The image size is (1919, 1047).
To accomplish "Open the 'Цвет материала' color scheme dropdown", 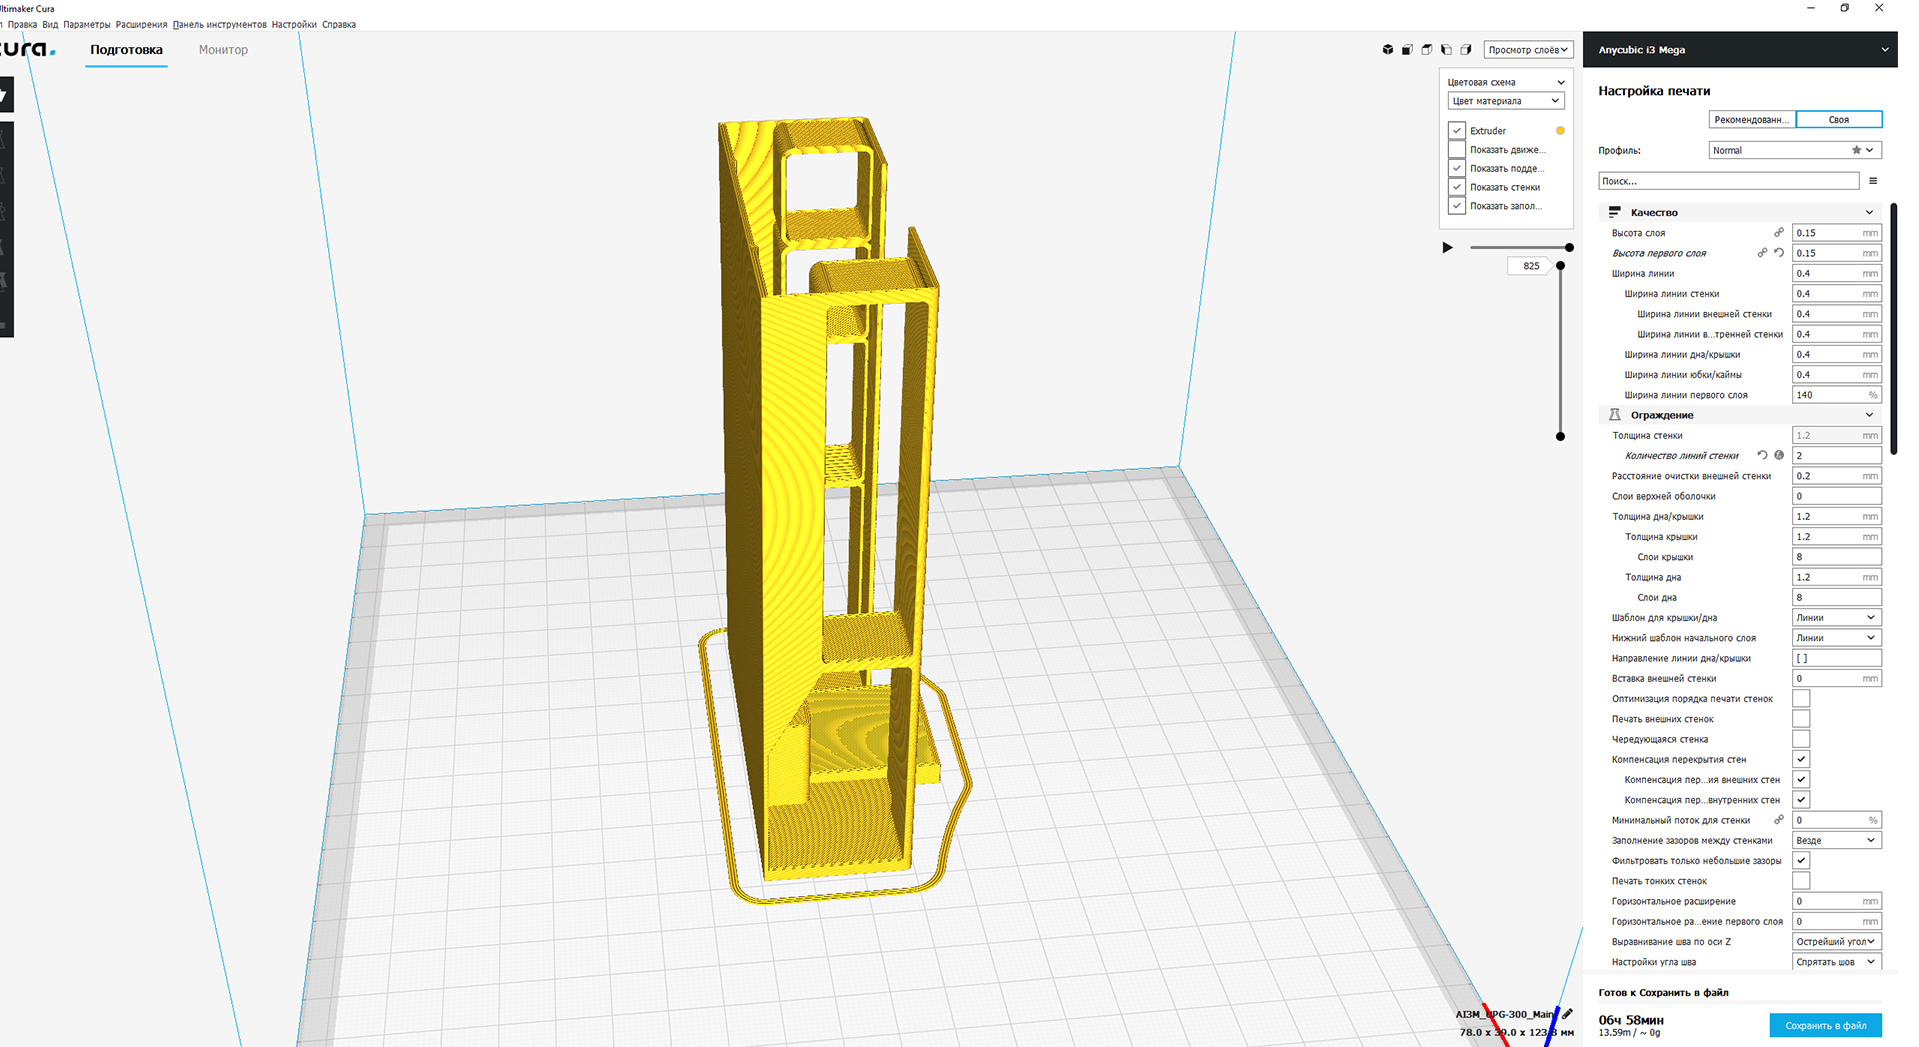I will 1505,101.
